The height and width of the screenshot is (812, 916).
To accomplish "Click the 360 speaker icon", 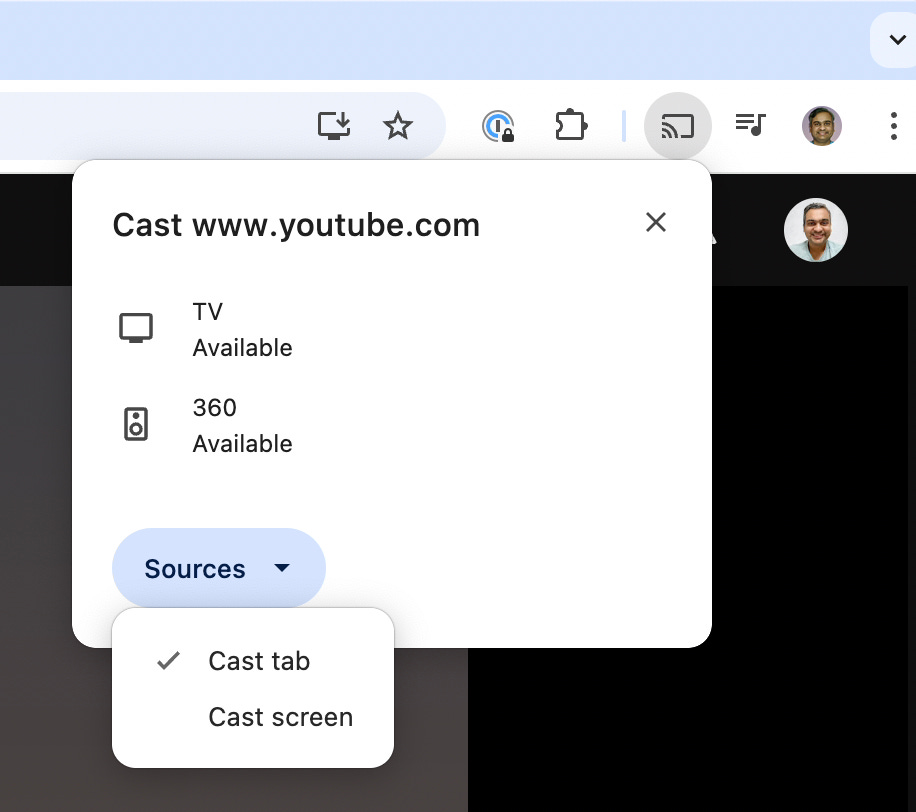I will (x=136, y=424).
